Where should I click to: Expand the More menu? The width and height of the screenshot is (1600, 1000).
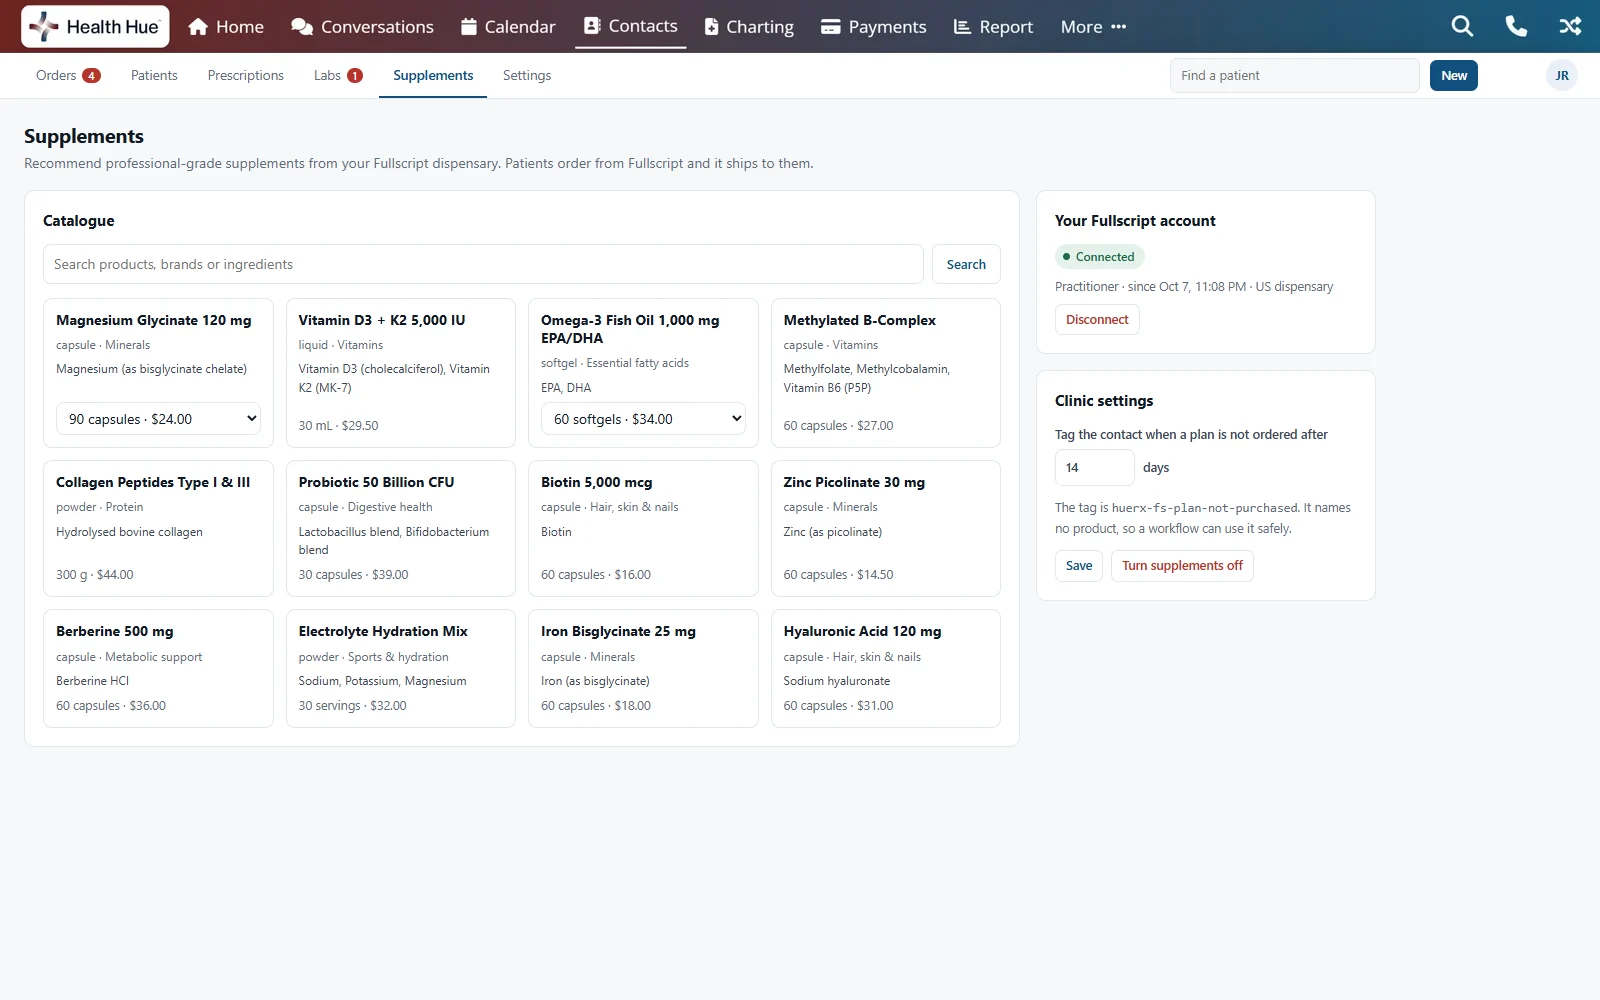pos(1093,27)
